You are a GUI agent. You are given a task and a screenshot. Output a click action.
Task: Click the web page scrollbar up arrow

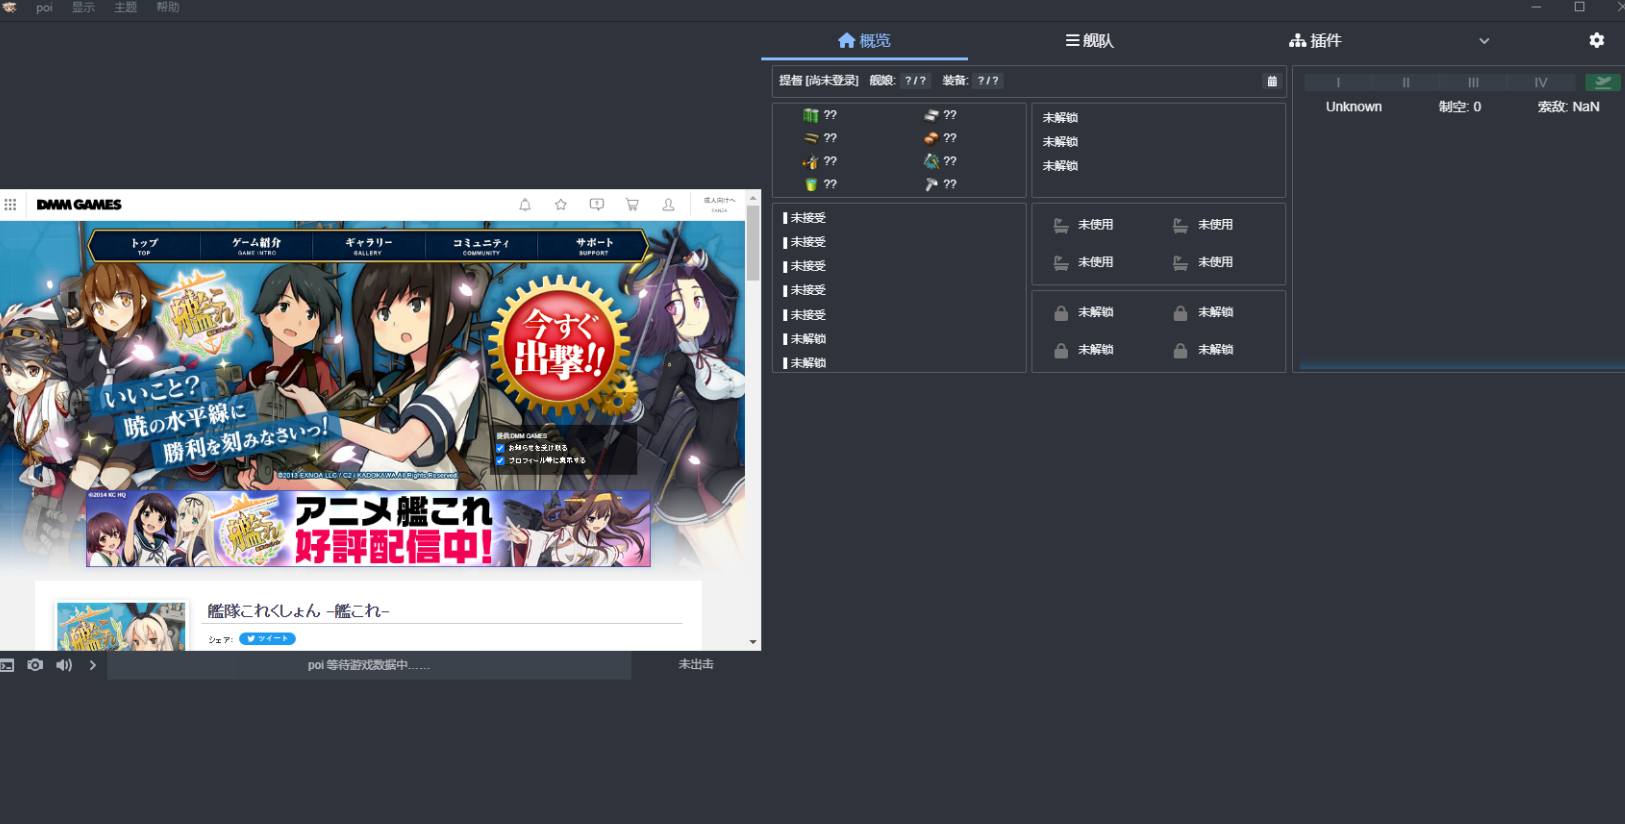tap(753, 197)
